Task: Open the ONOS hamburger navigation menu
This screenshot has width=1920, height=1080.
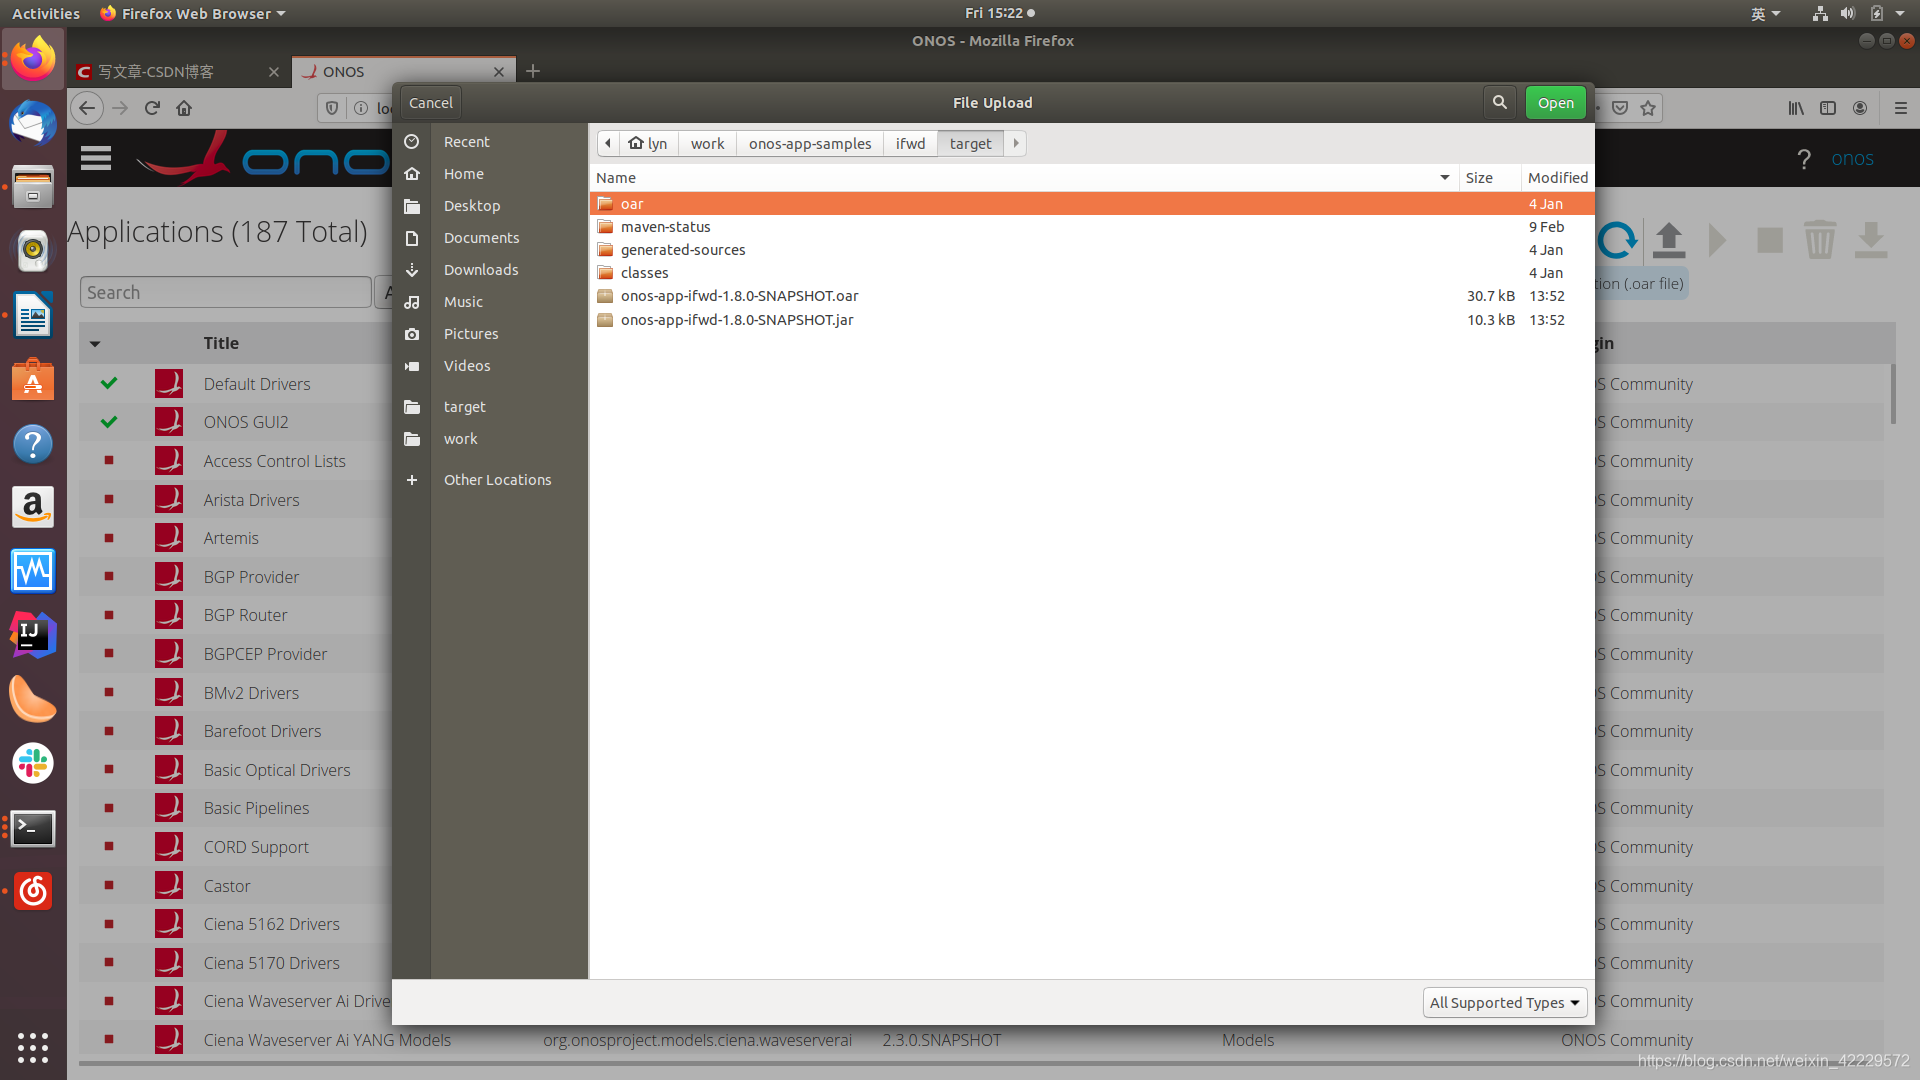Action: 96,158
